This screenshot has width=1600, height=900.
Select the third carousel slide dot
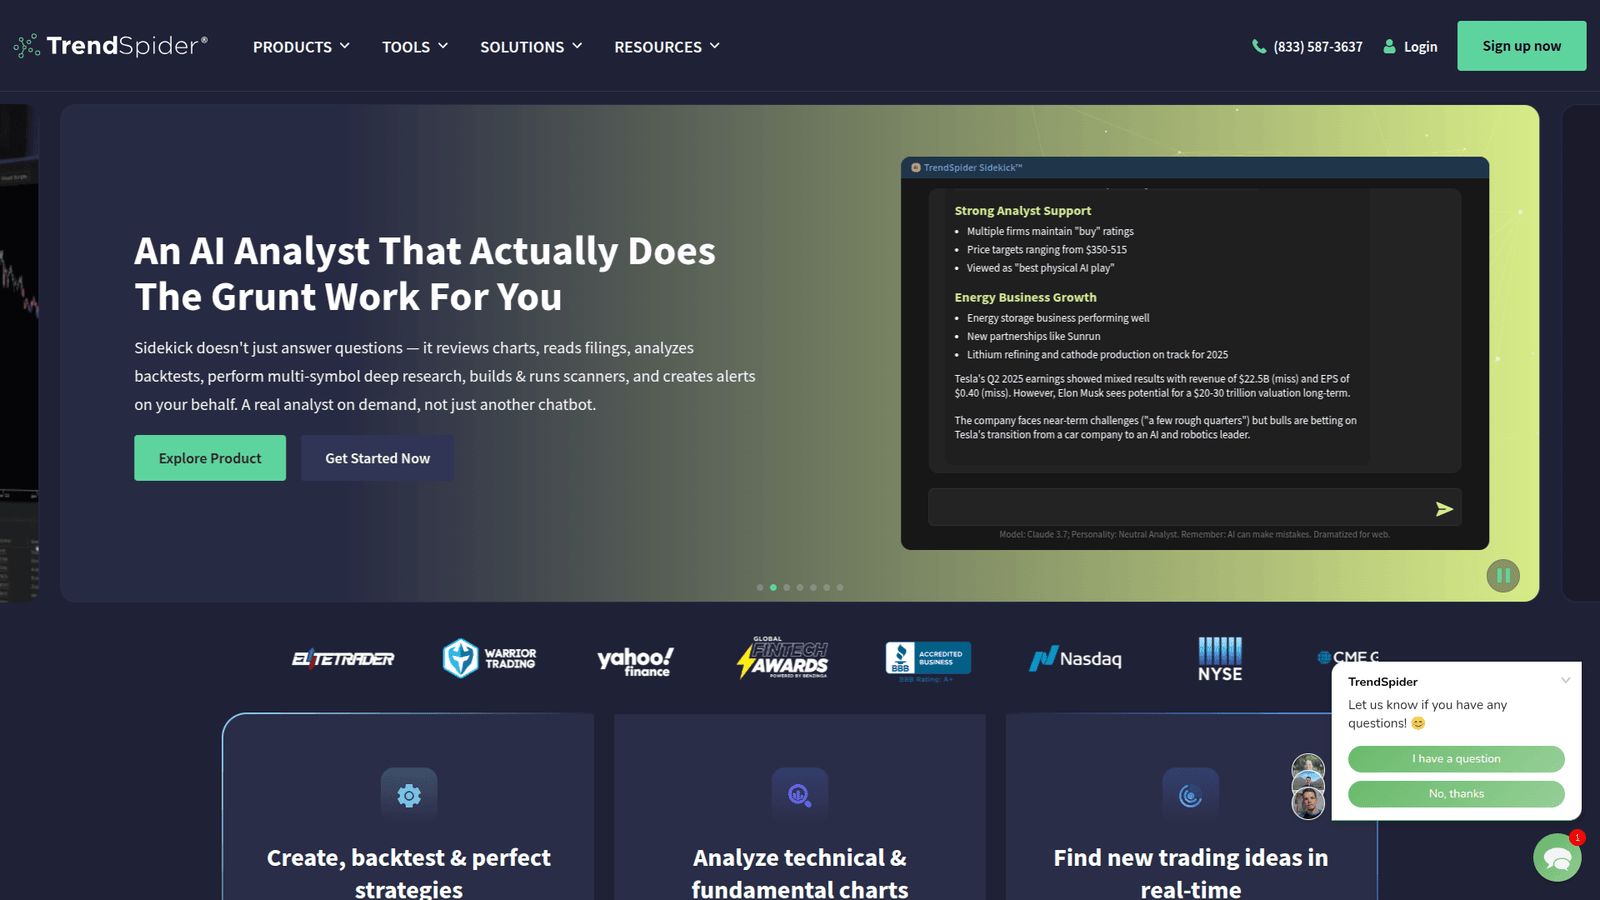pyautogui.click(x=787, y=588)
